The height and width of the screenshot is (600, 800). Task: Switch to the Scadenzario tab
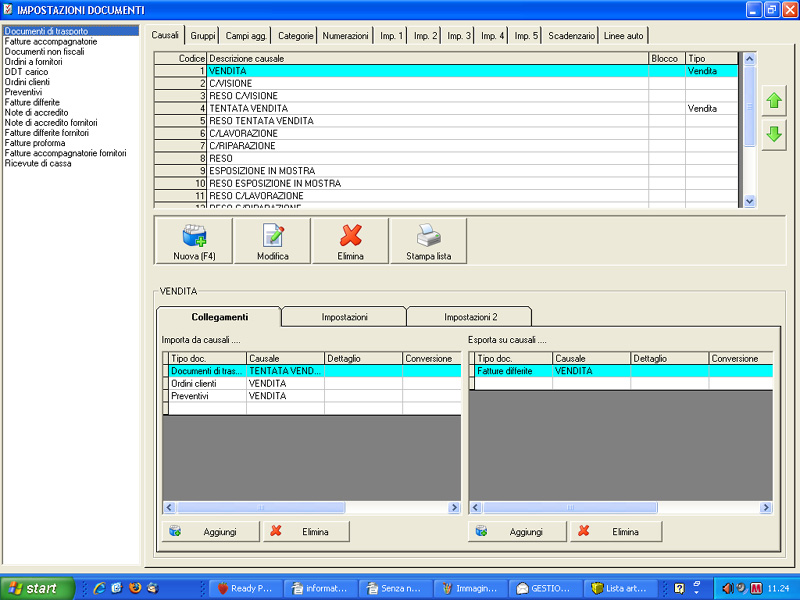click(x=571, y=36)
